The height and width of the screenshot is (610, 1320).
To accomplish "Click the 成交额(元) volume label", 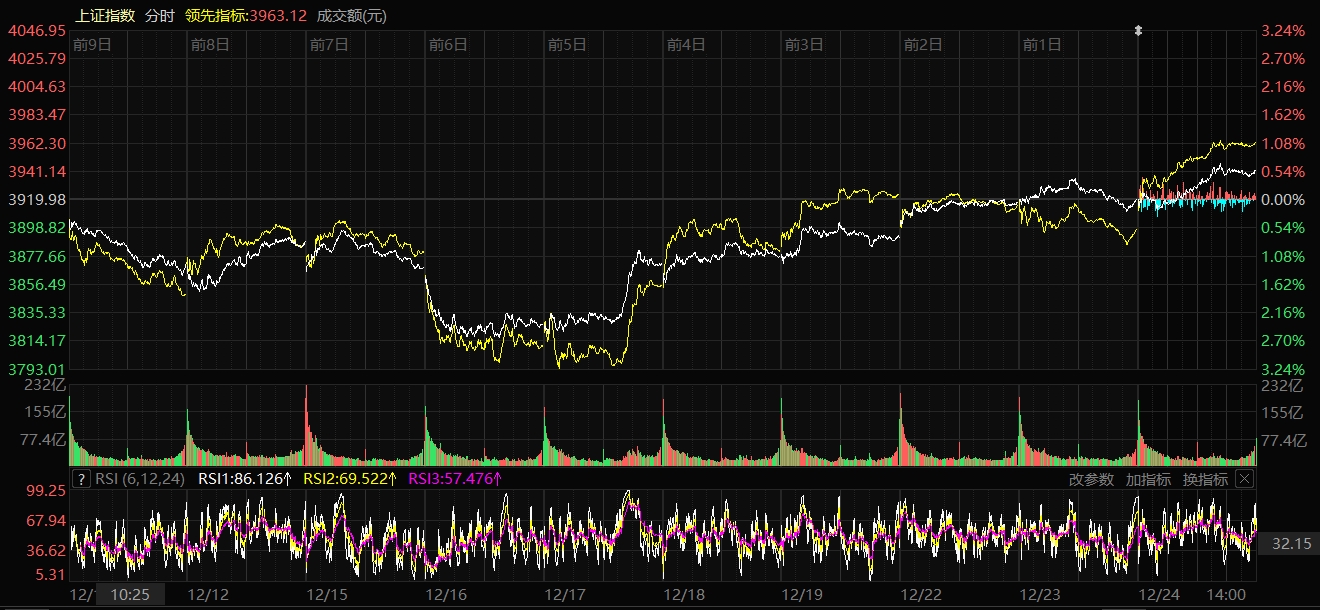I will point(351,15).
